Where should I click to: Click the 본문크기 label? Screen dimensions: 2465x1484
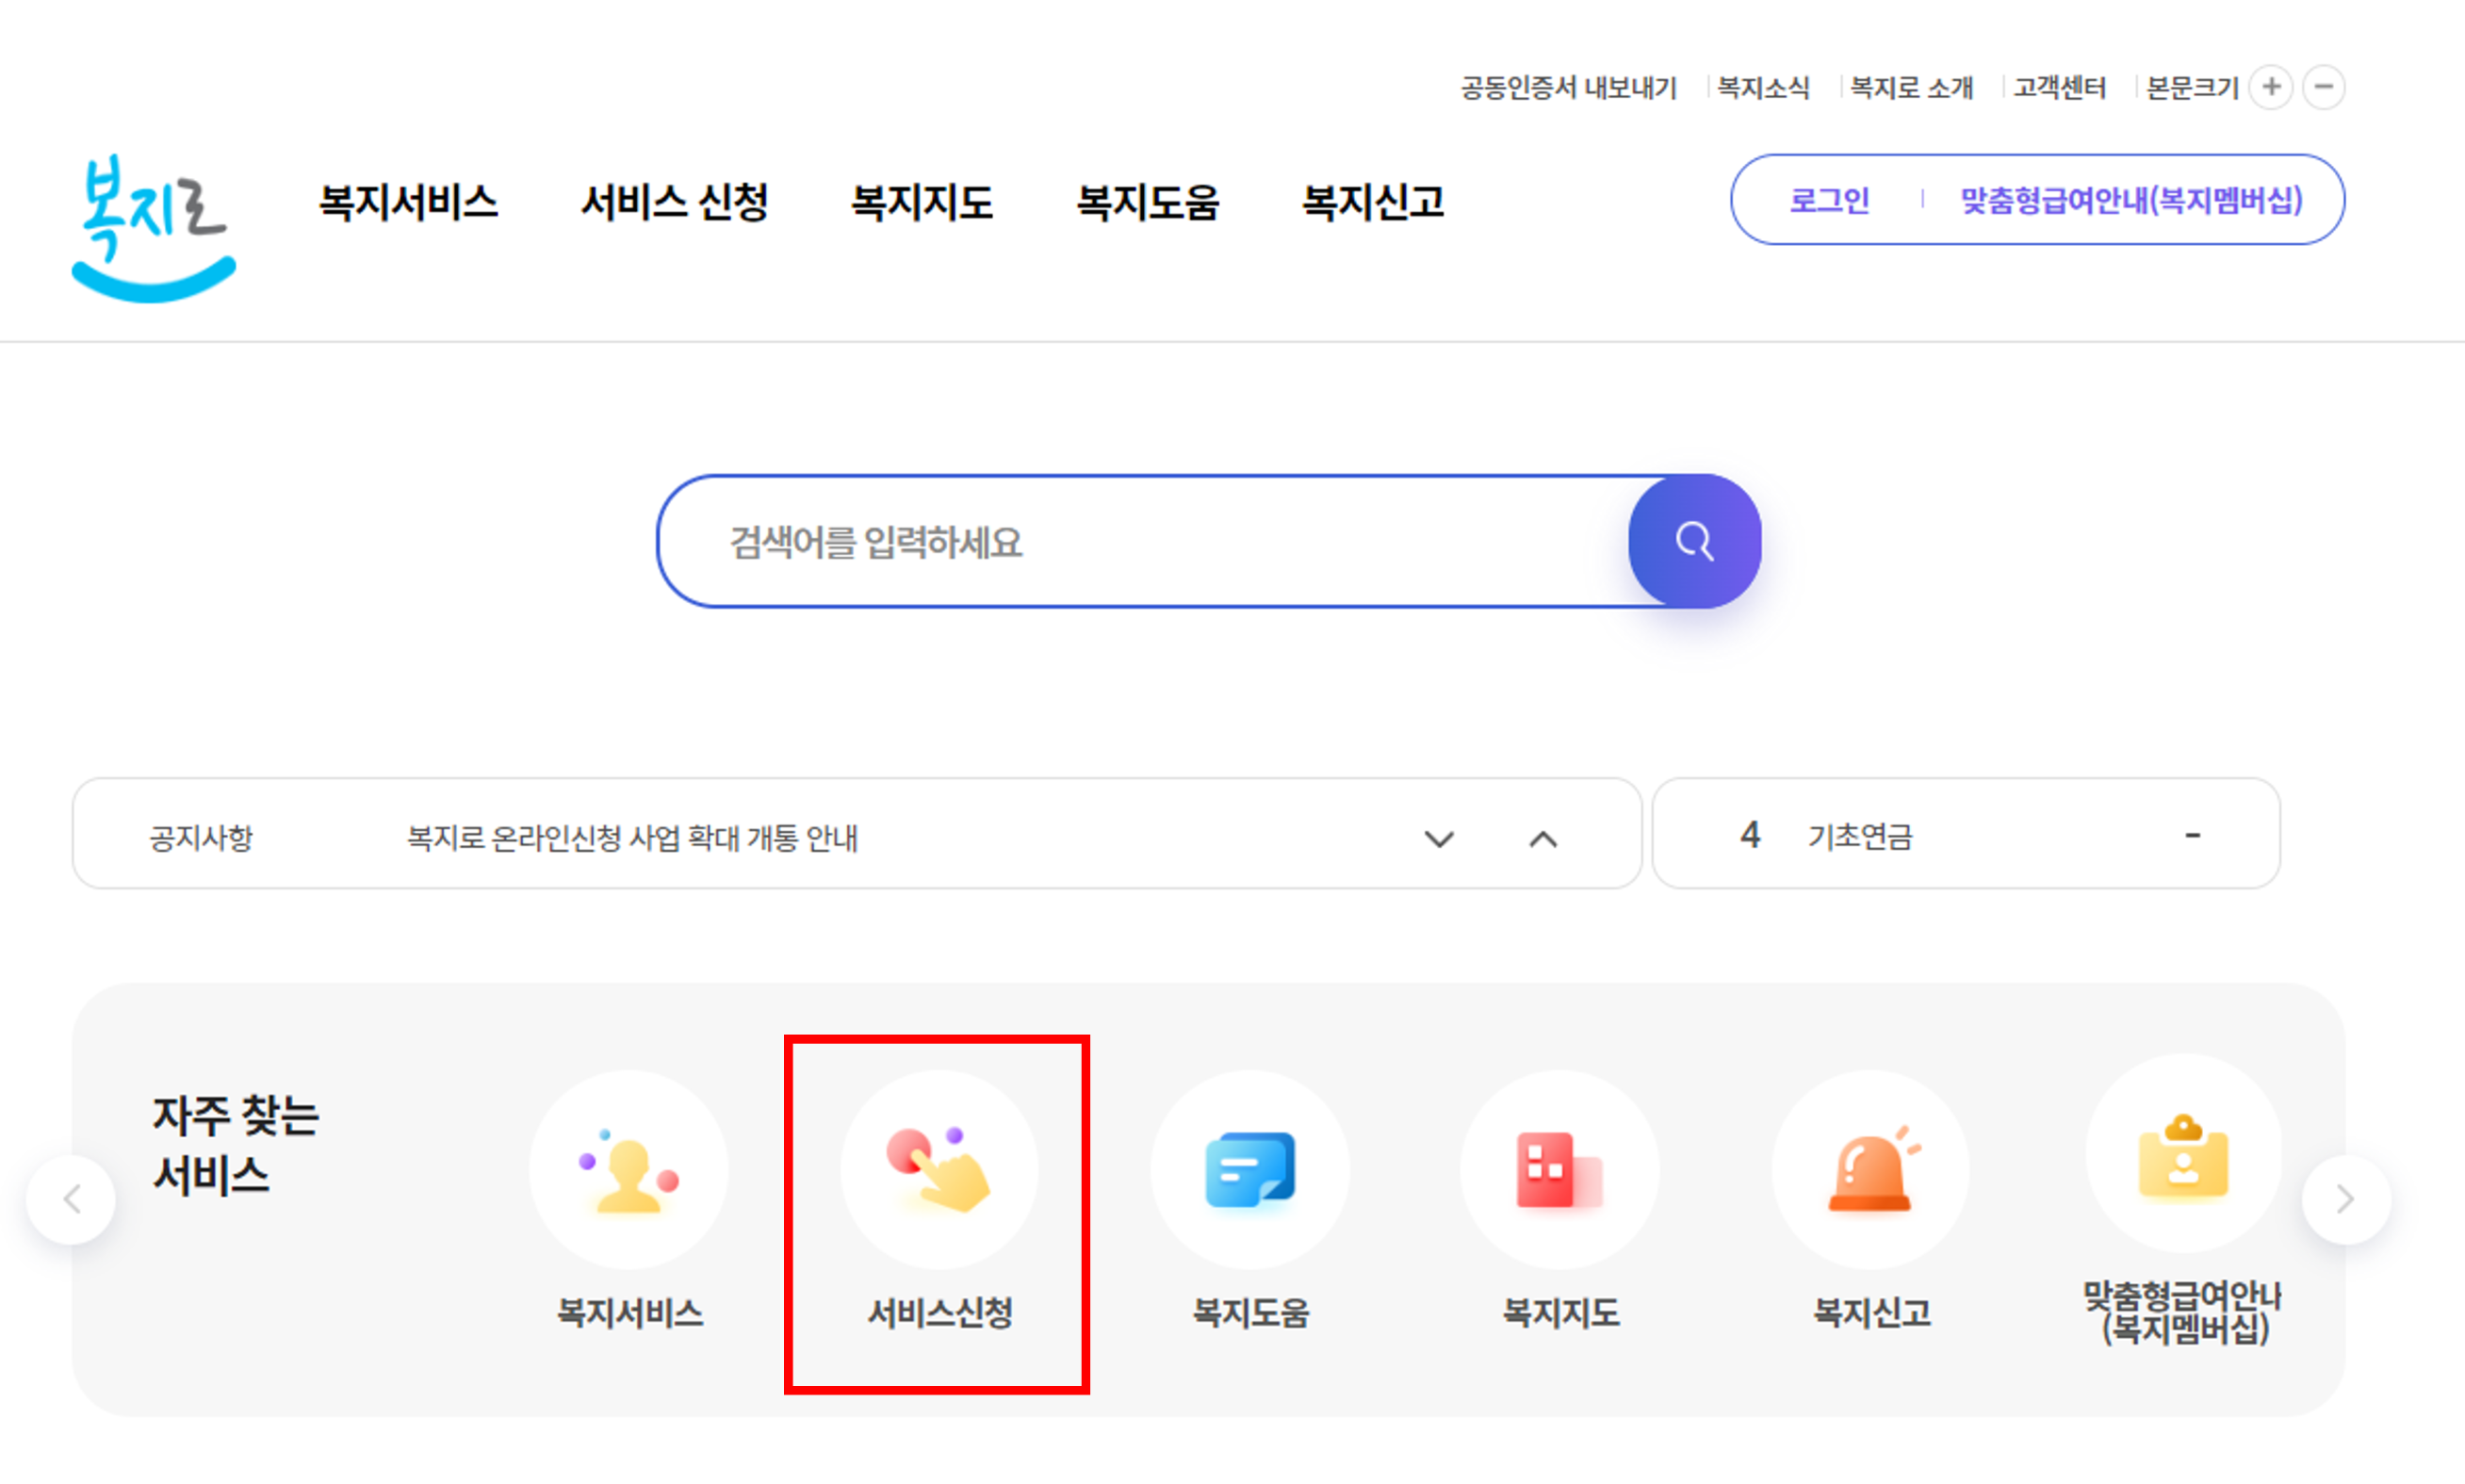pyautogui.click(x=2192, y=88)
